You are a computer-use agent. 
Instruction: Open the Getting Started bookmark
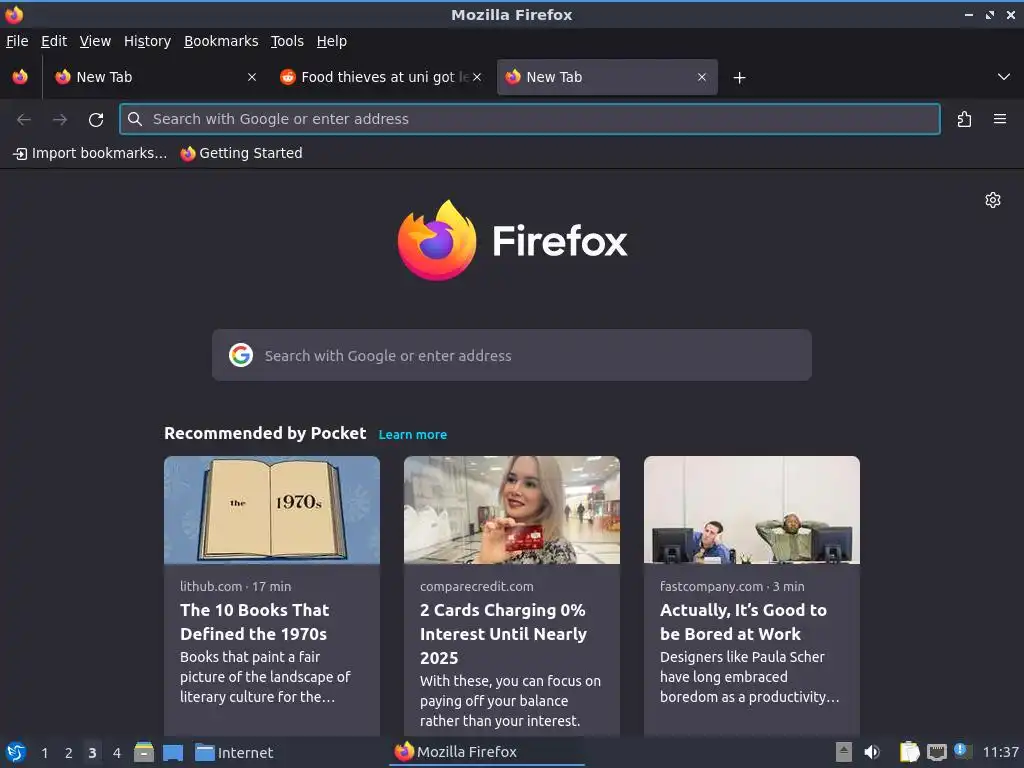(x=242, y=153)
